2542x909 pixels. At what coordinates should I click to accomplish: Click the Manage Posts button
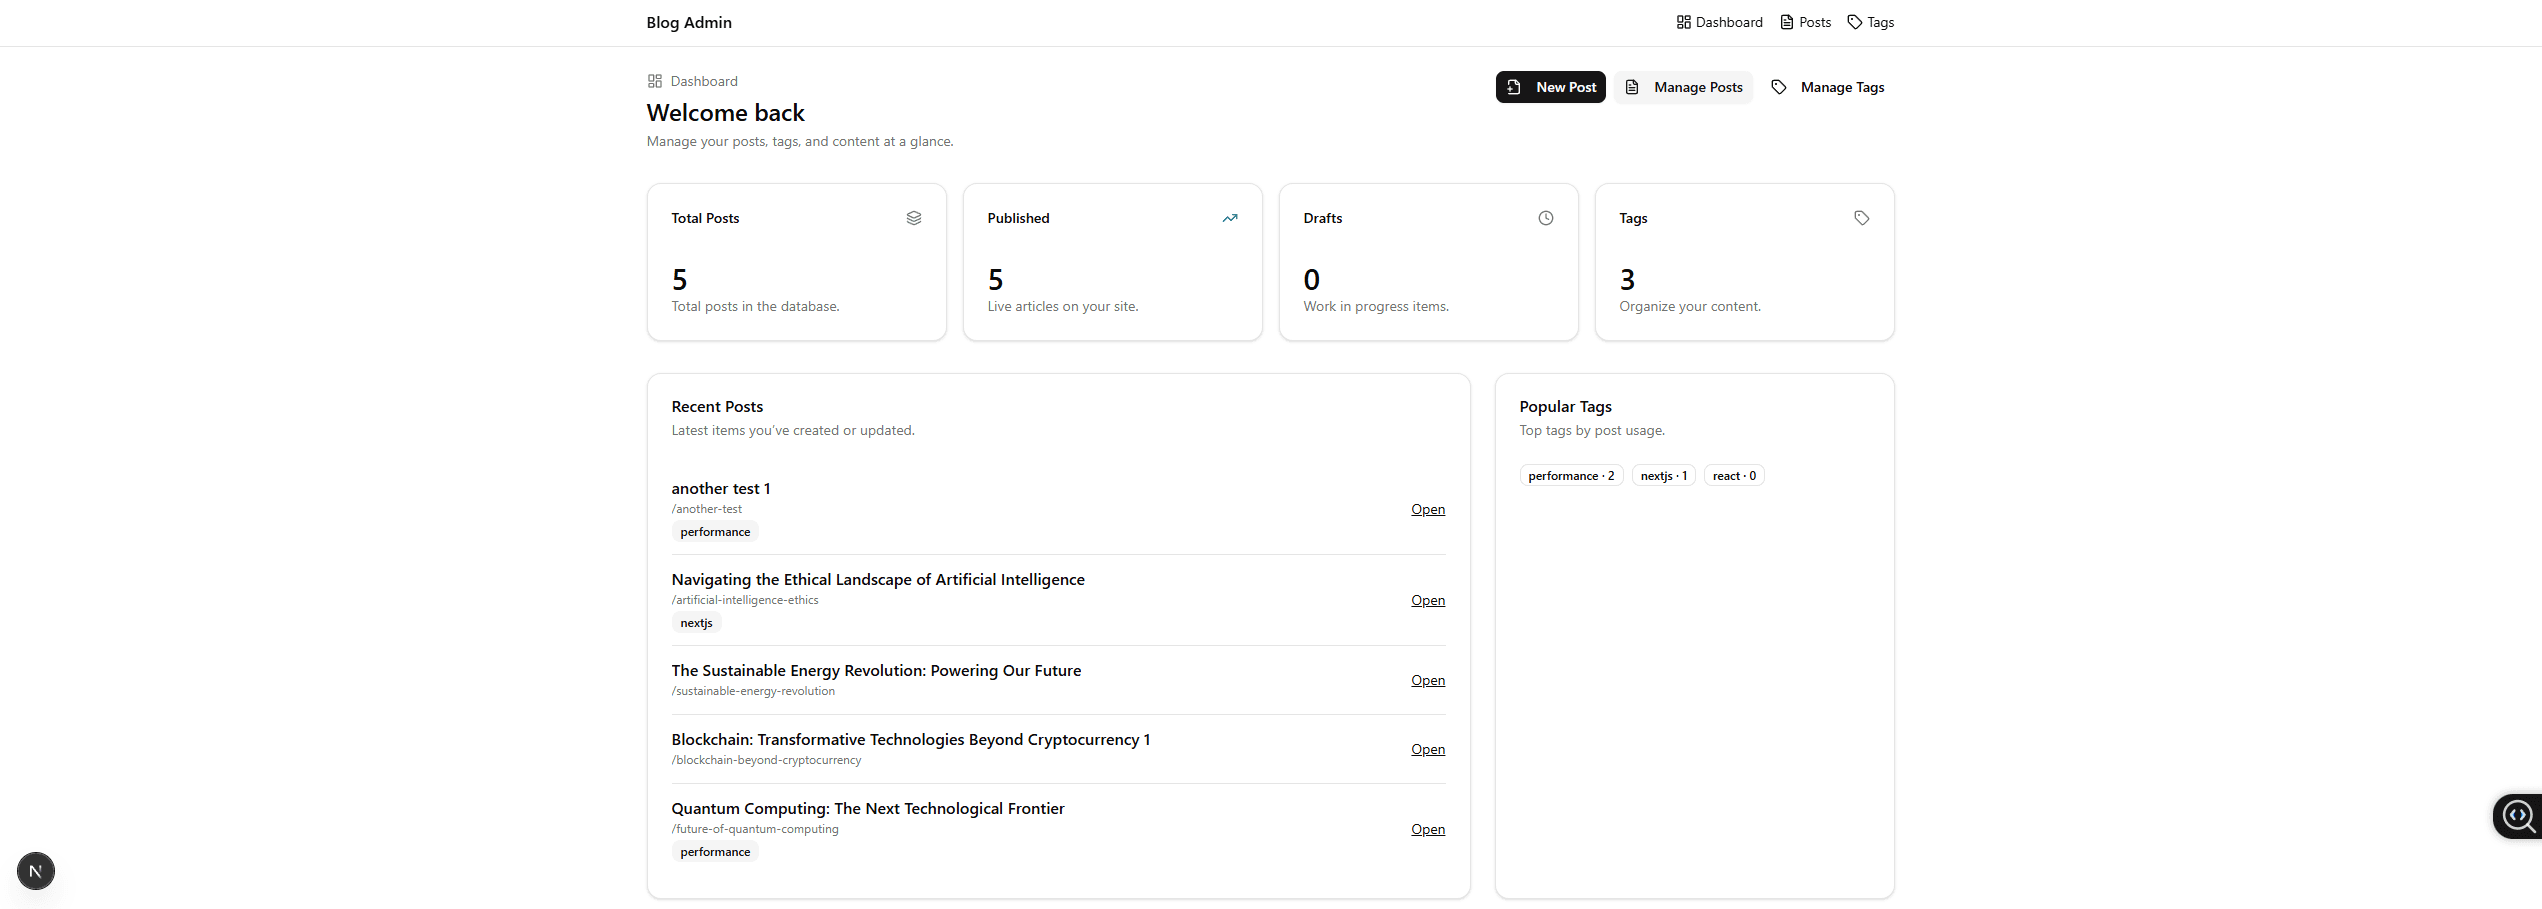coord(1683,87)
